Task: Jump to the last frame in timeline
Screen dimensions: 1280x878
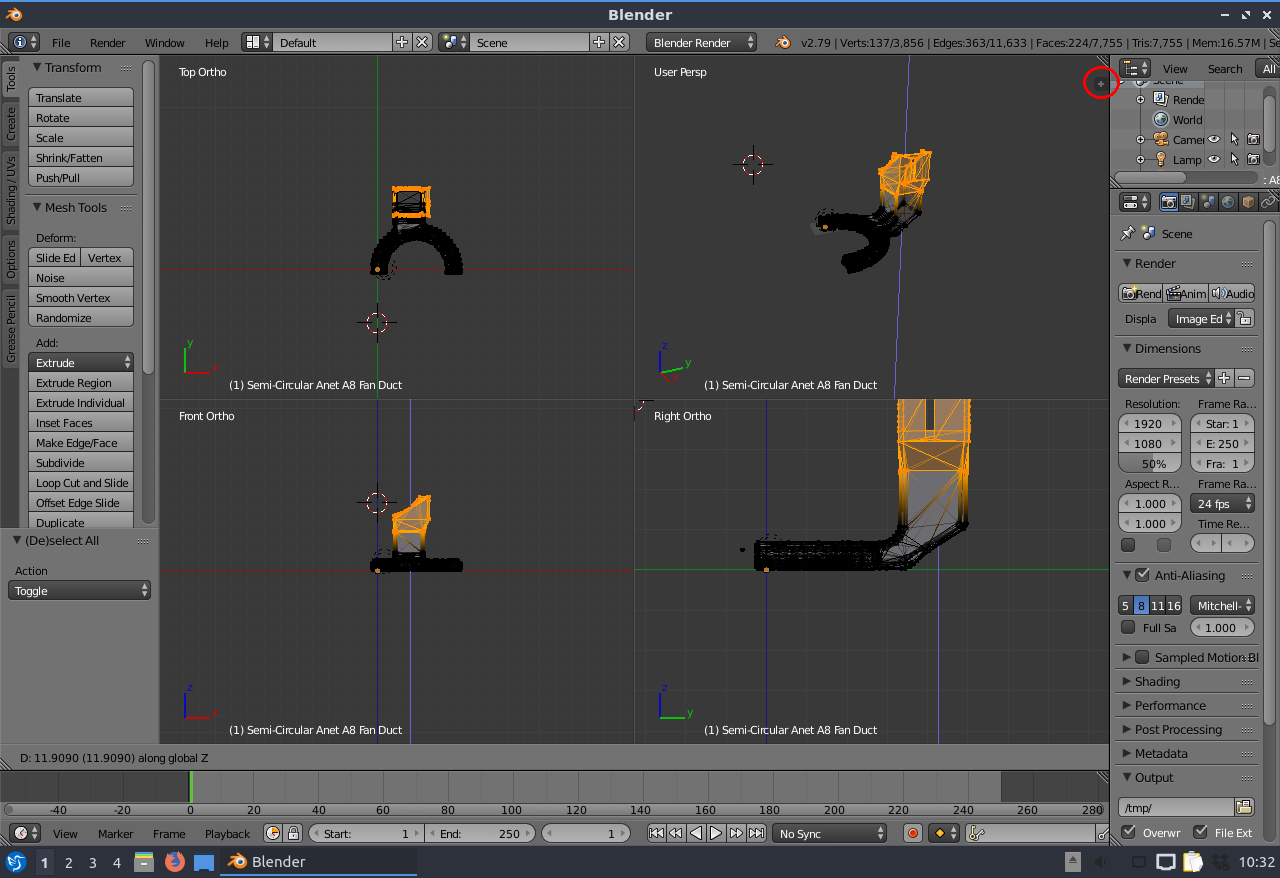Action: 756,833
